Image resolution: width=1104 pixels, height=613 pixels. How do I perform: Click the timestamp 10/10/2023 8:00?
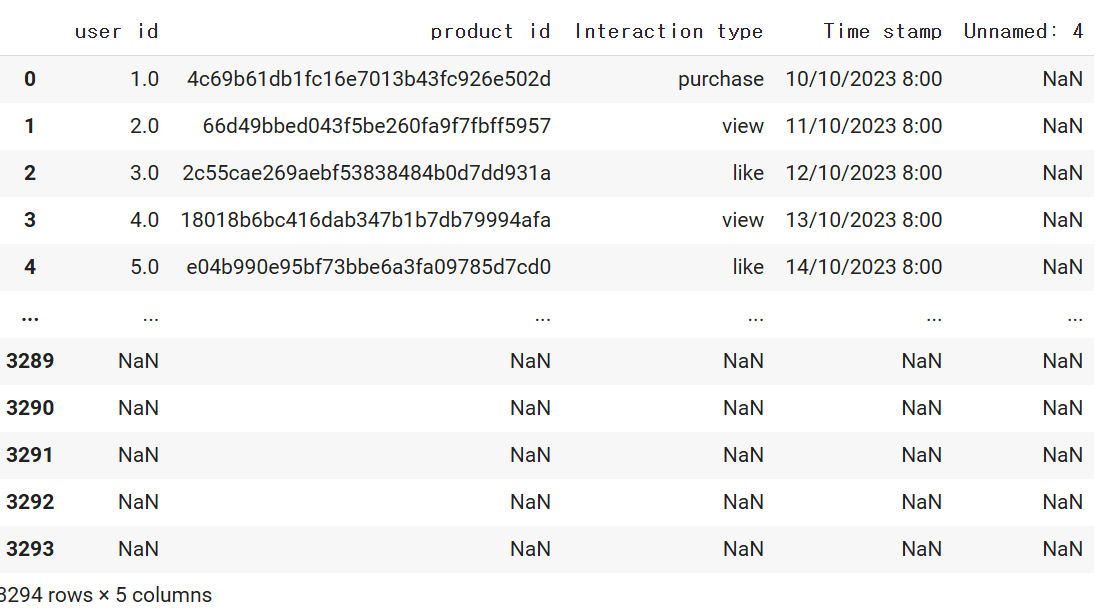pyautogui.click(x=863, y=79)
